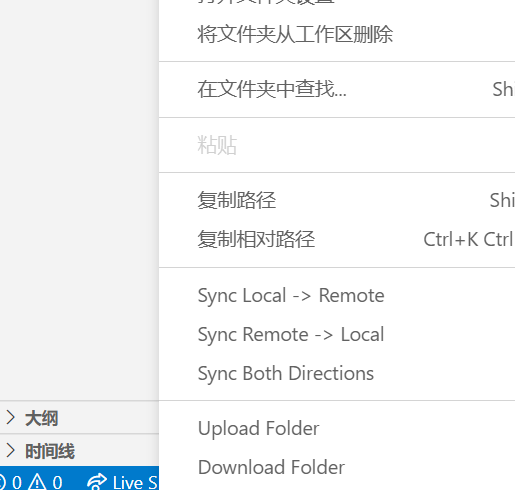515x490 pixels.
Task: Expand the 时间线 timeline chevron
Action: (11, 450)
